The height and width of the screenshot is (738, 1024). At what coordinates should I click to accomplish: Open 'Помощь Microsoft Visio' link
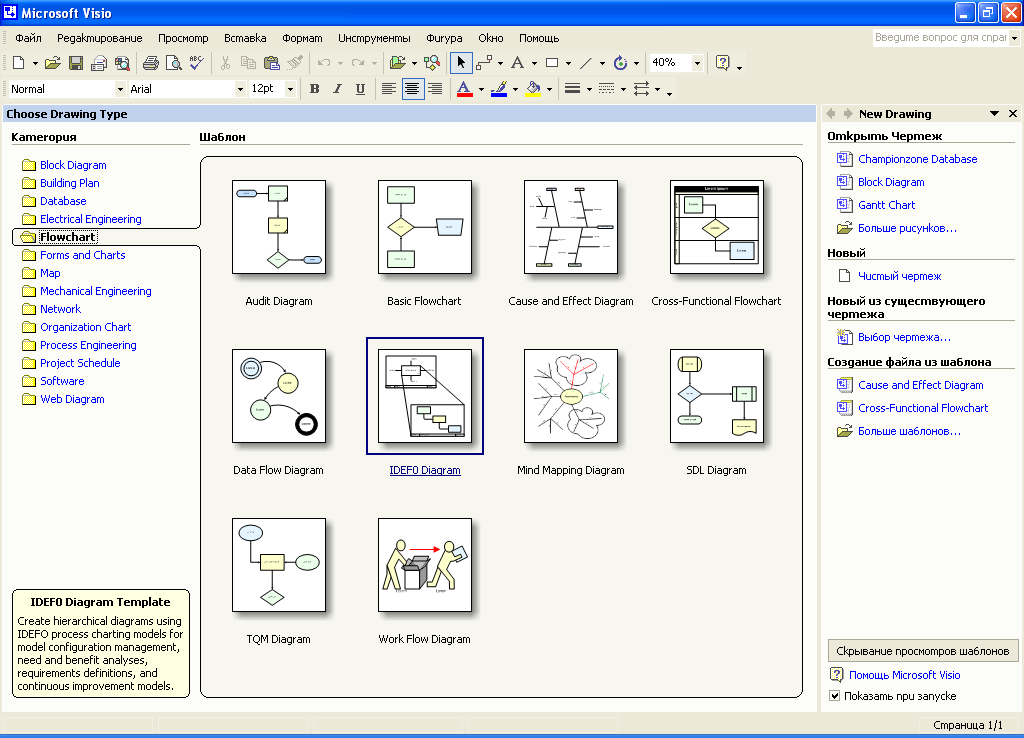(x=904, y=675)
